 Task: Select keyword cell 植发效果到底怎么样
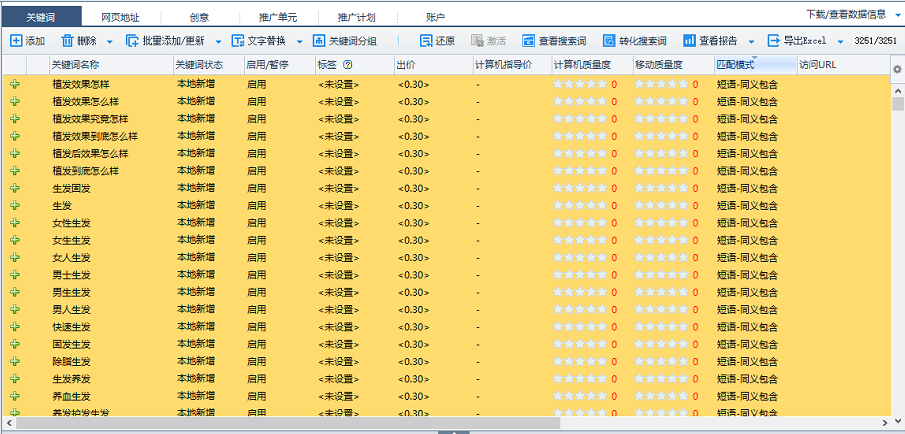95,136
